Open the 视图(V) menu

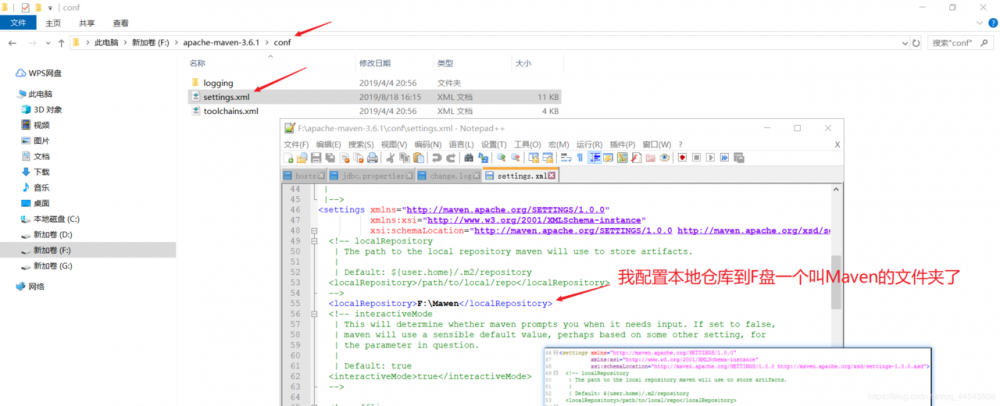pos(394,144)
